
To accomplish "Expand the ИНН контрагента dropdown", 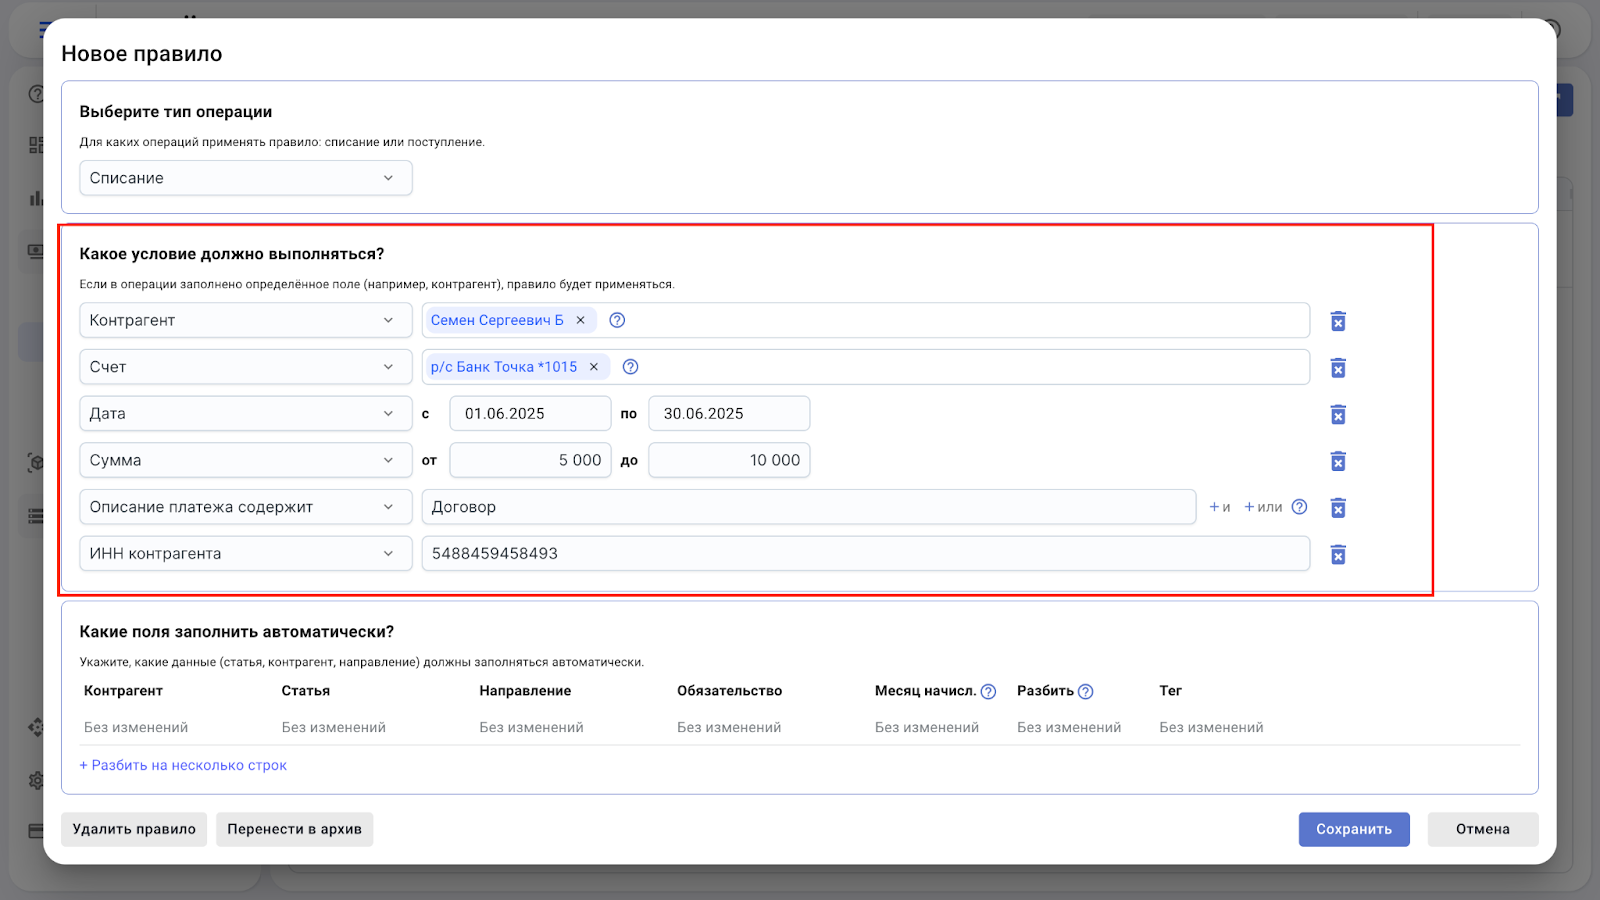I will [245, 554].
